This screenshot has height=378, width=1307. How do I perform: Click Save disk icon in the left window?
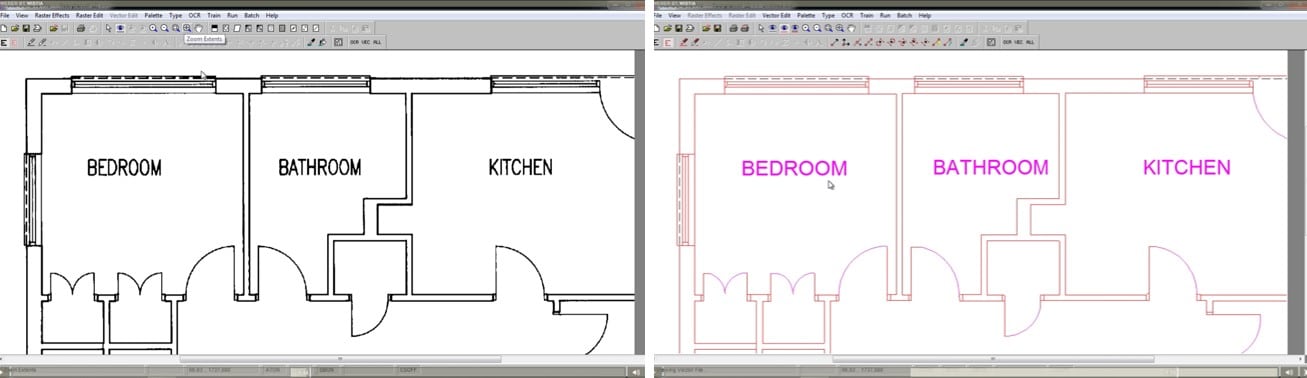[26, 28]
